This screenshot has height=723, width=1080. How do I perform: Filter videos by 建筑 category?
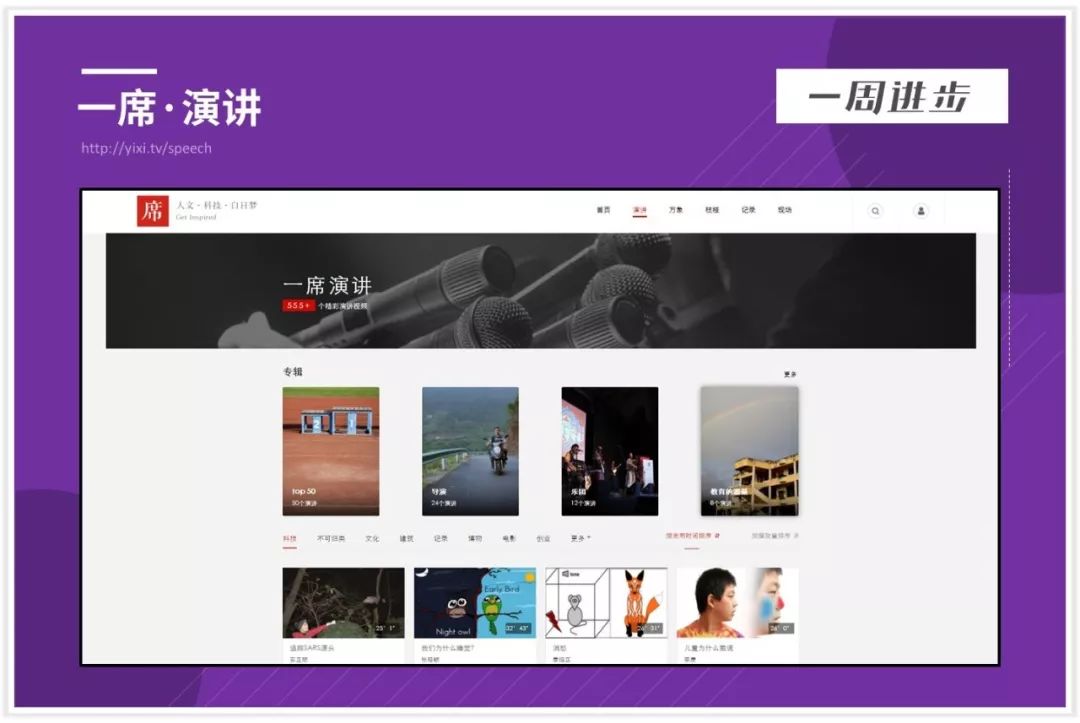coord(408,537)
